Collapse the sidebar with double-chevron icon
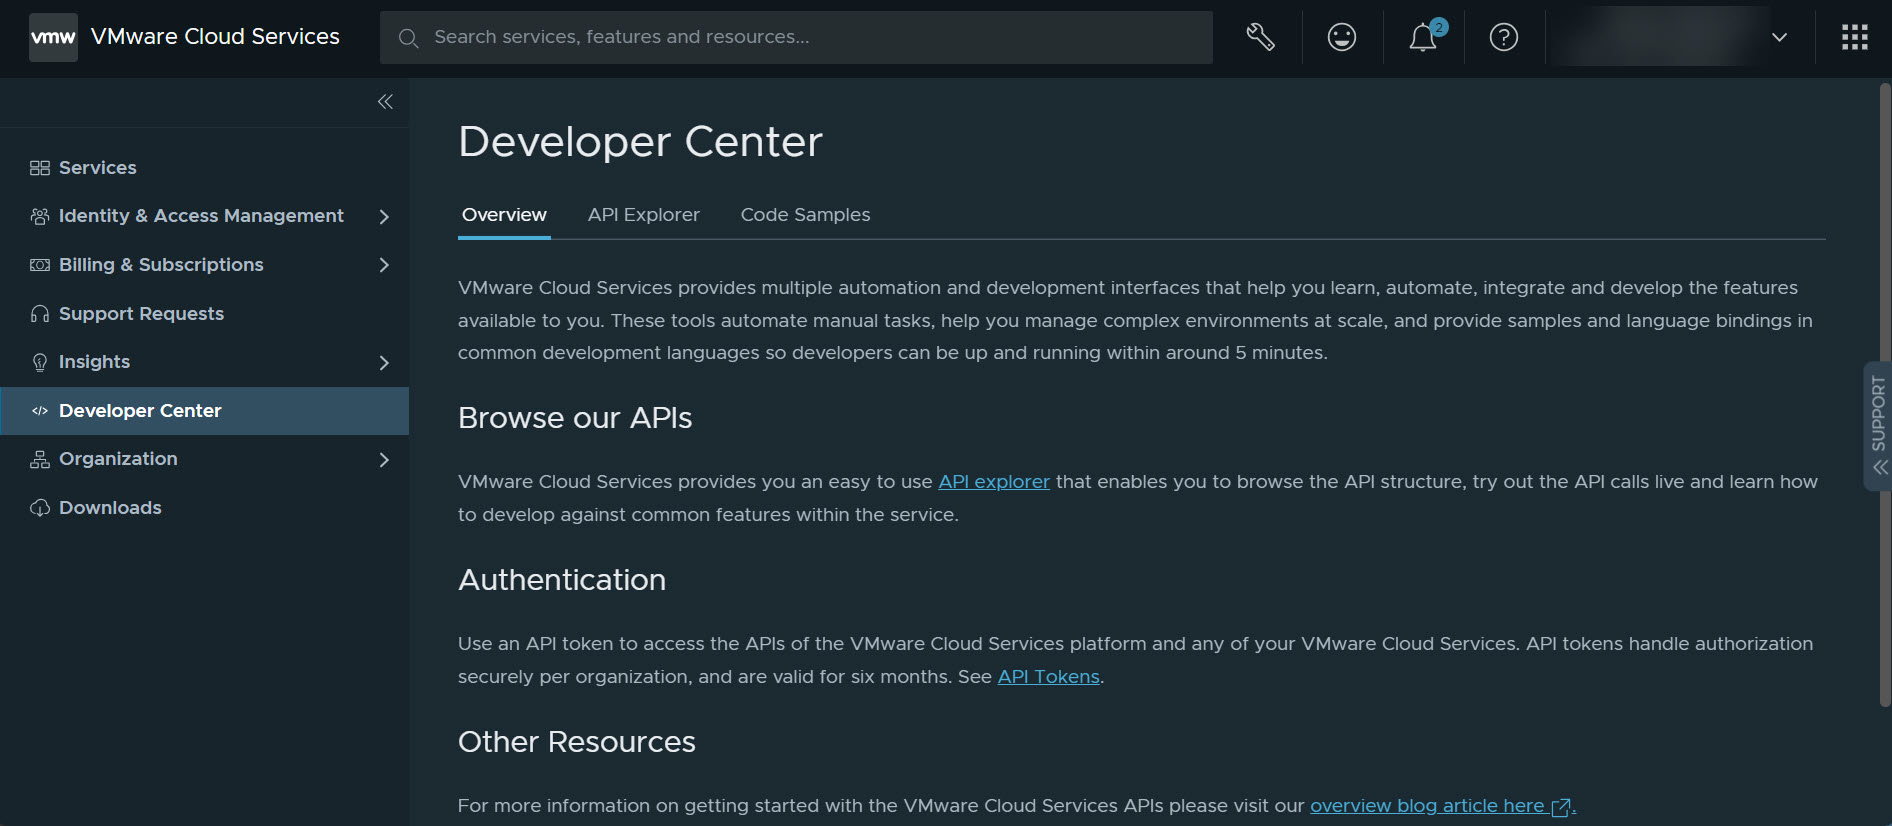 385,102
